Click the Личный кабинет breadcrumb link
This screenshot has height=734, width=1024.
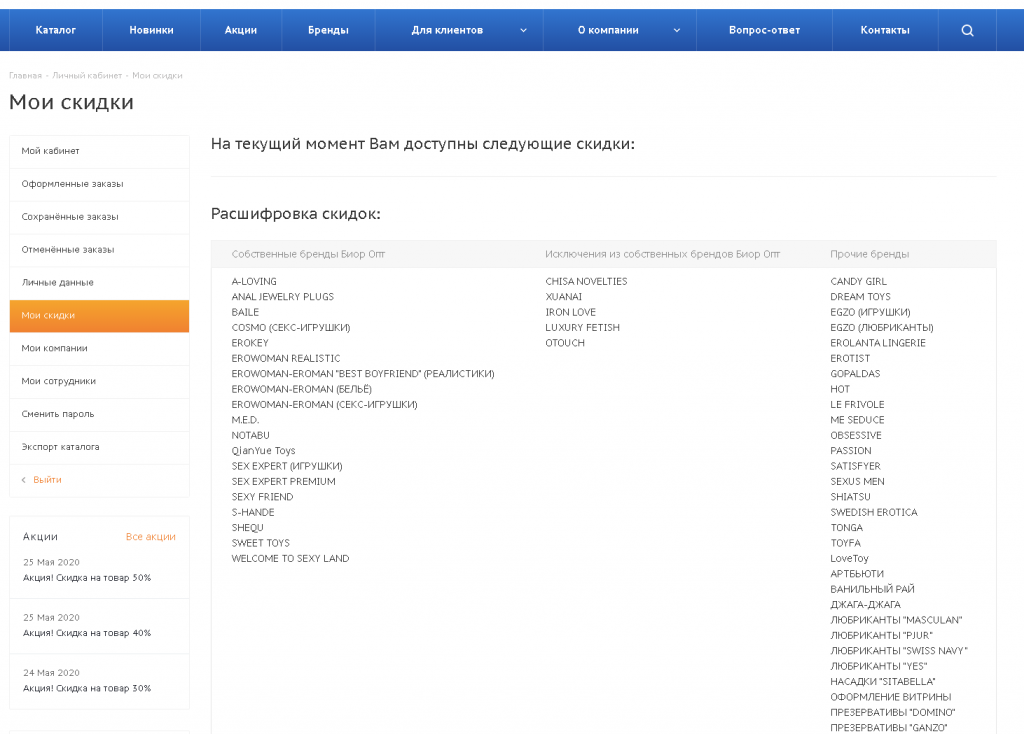87,76
